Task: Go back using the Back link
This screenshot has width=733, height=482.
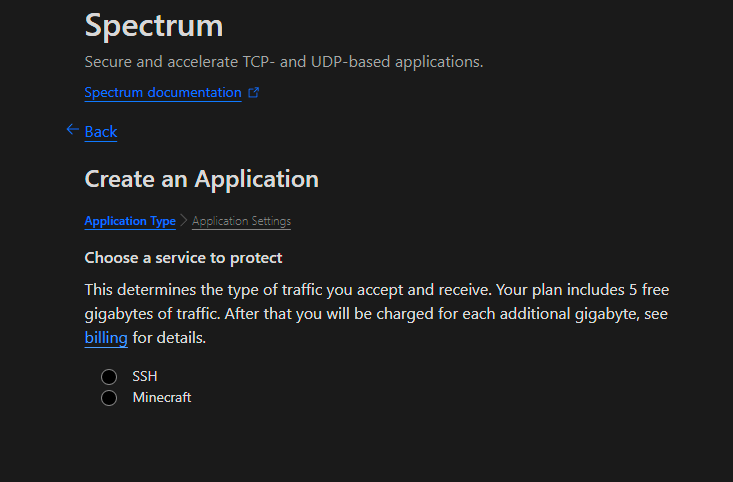Action: pos(101,131)
